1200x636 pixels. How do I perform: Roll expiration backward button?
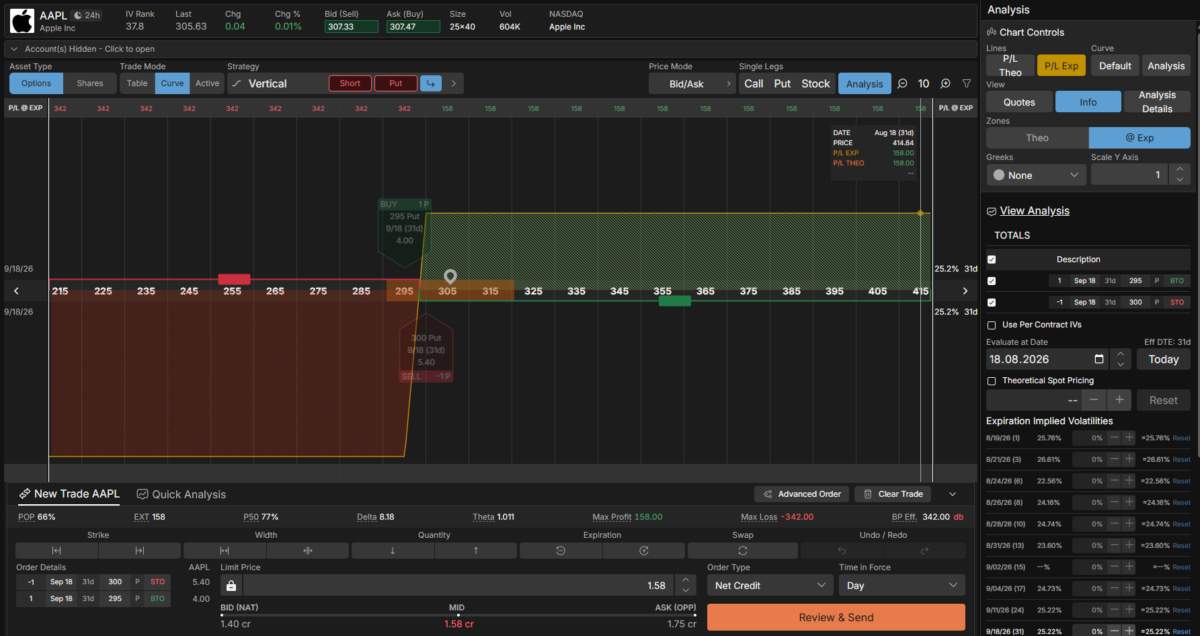(x=561, y=551)
